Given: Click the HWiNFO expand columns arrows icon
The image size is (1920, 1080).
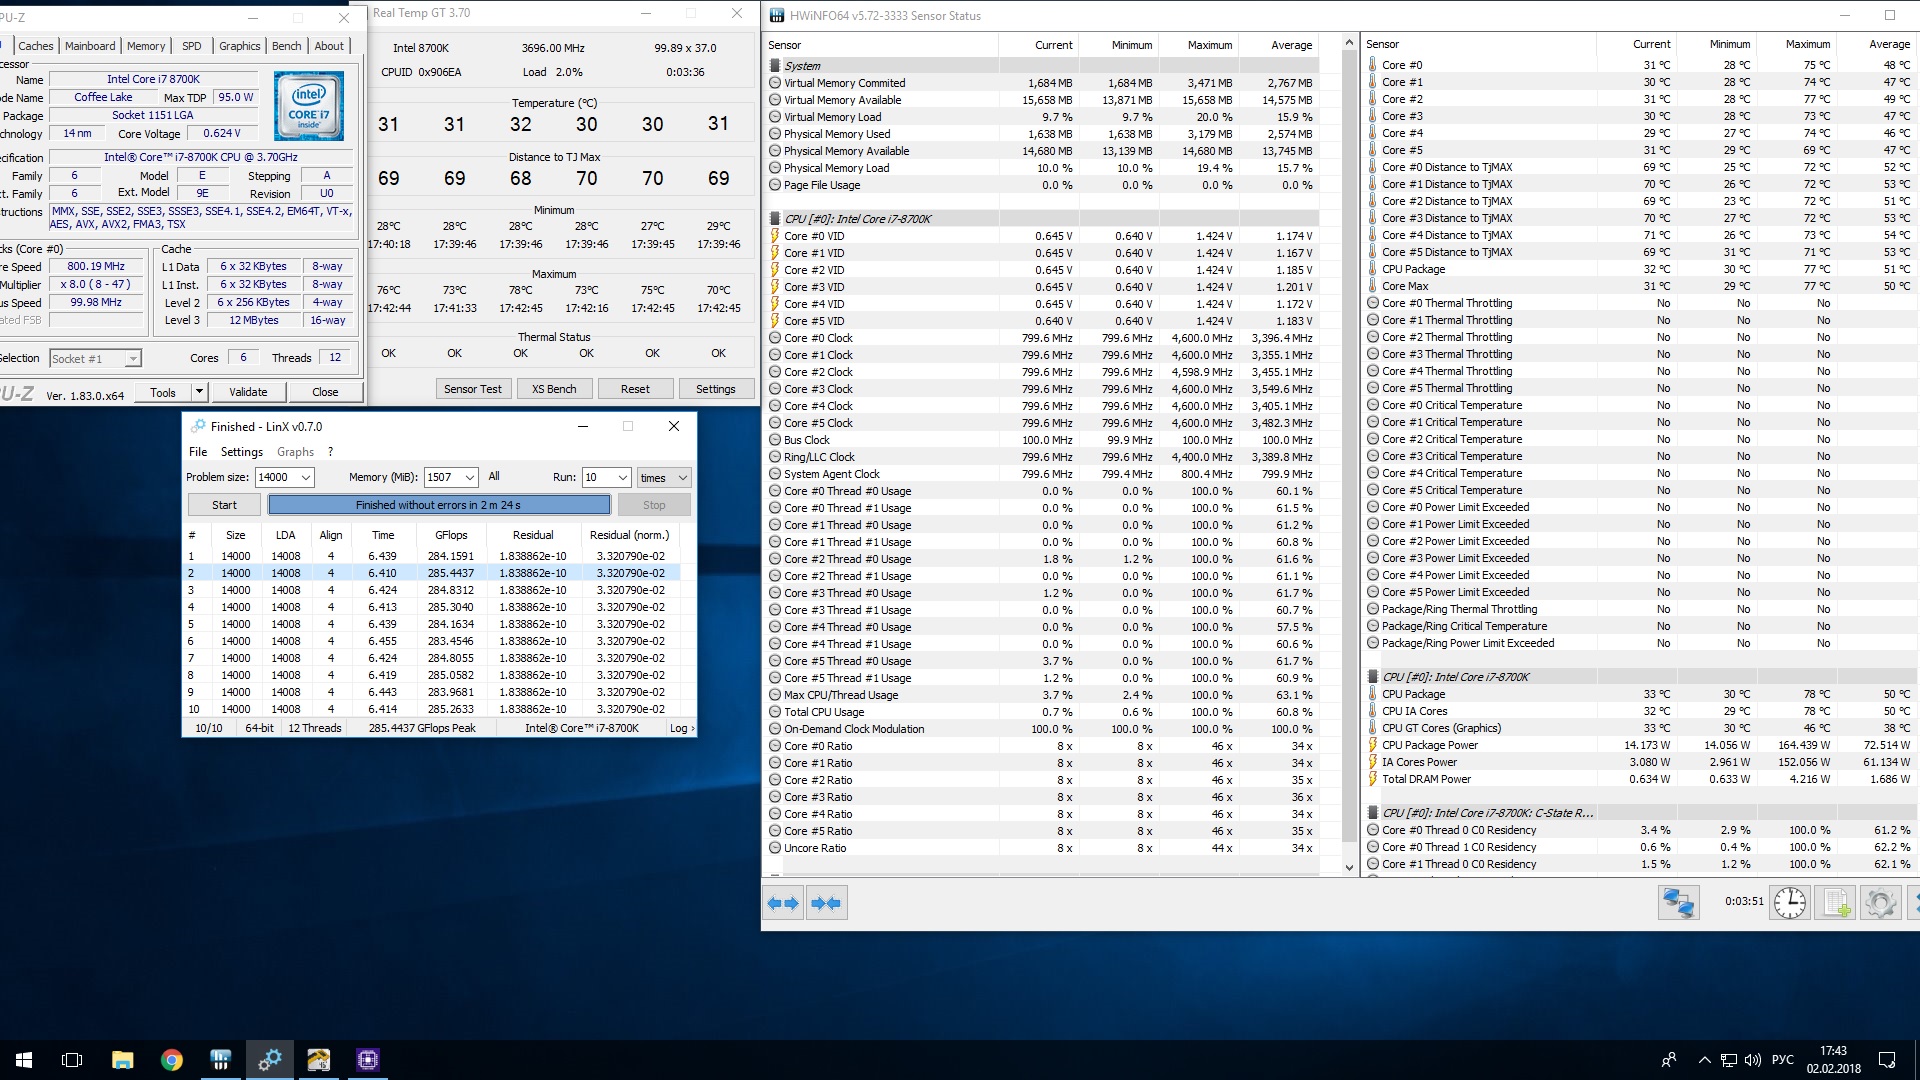Looking at the screenshot, I should coord(783,903).
